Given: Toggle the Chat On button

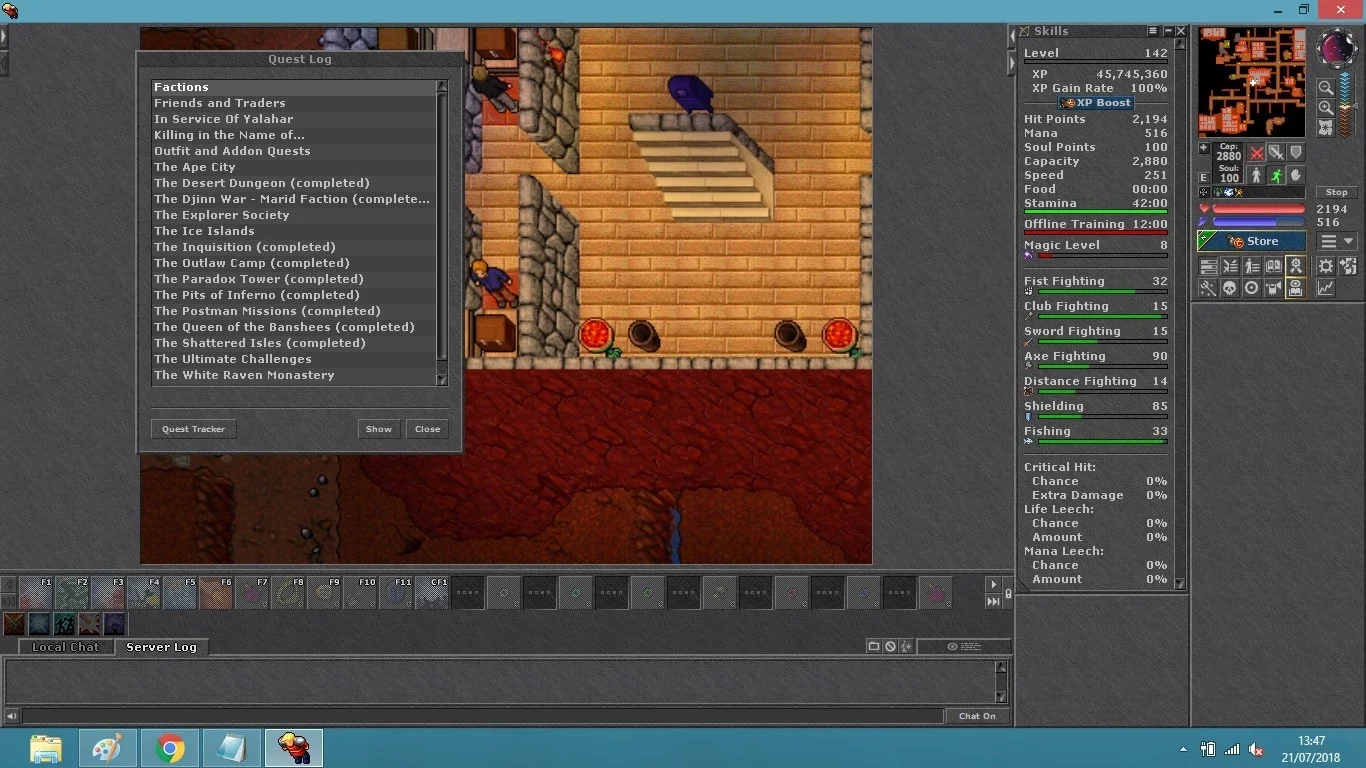Looking at the screenshot, I should pyautogui.click(x=977, y=716).
